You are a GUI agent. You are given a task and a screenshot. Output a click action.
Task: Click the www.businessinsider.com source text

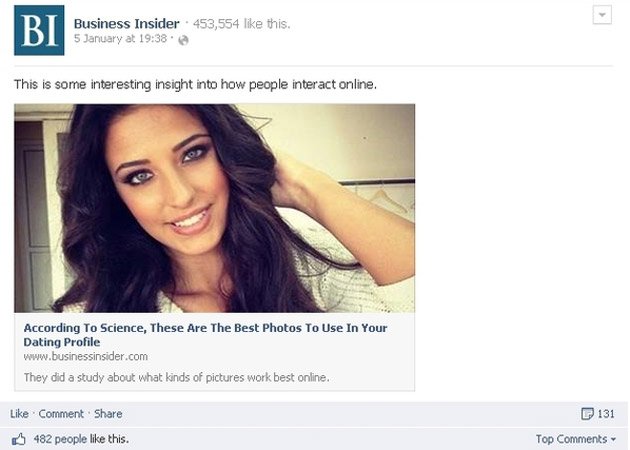(86, 356)
